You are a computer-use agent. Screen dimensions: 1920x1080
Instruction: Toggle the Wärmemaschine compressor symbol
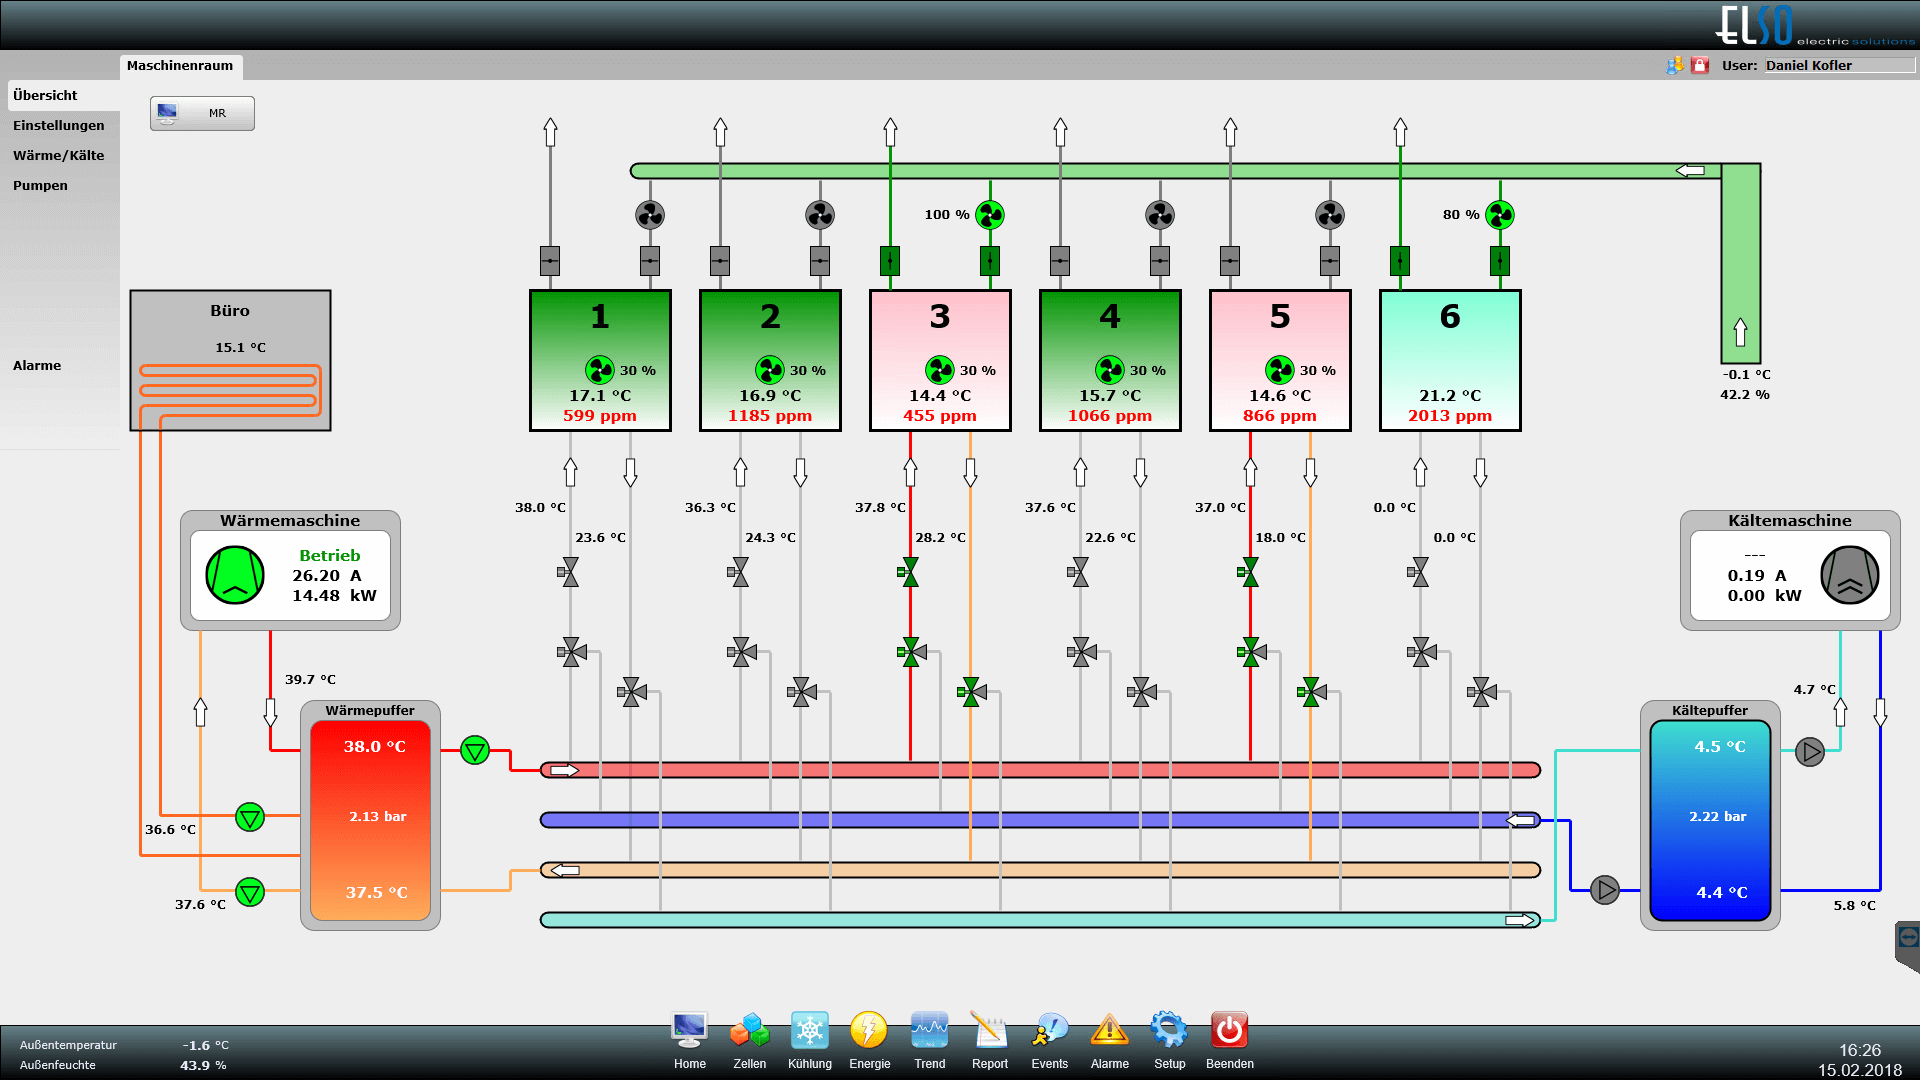[x=235, y=575]
